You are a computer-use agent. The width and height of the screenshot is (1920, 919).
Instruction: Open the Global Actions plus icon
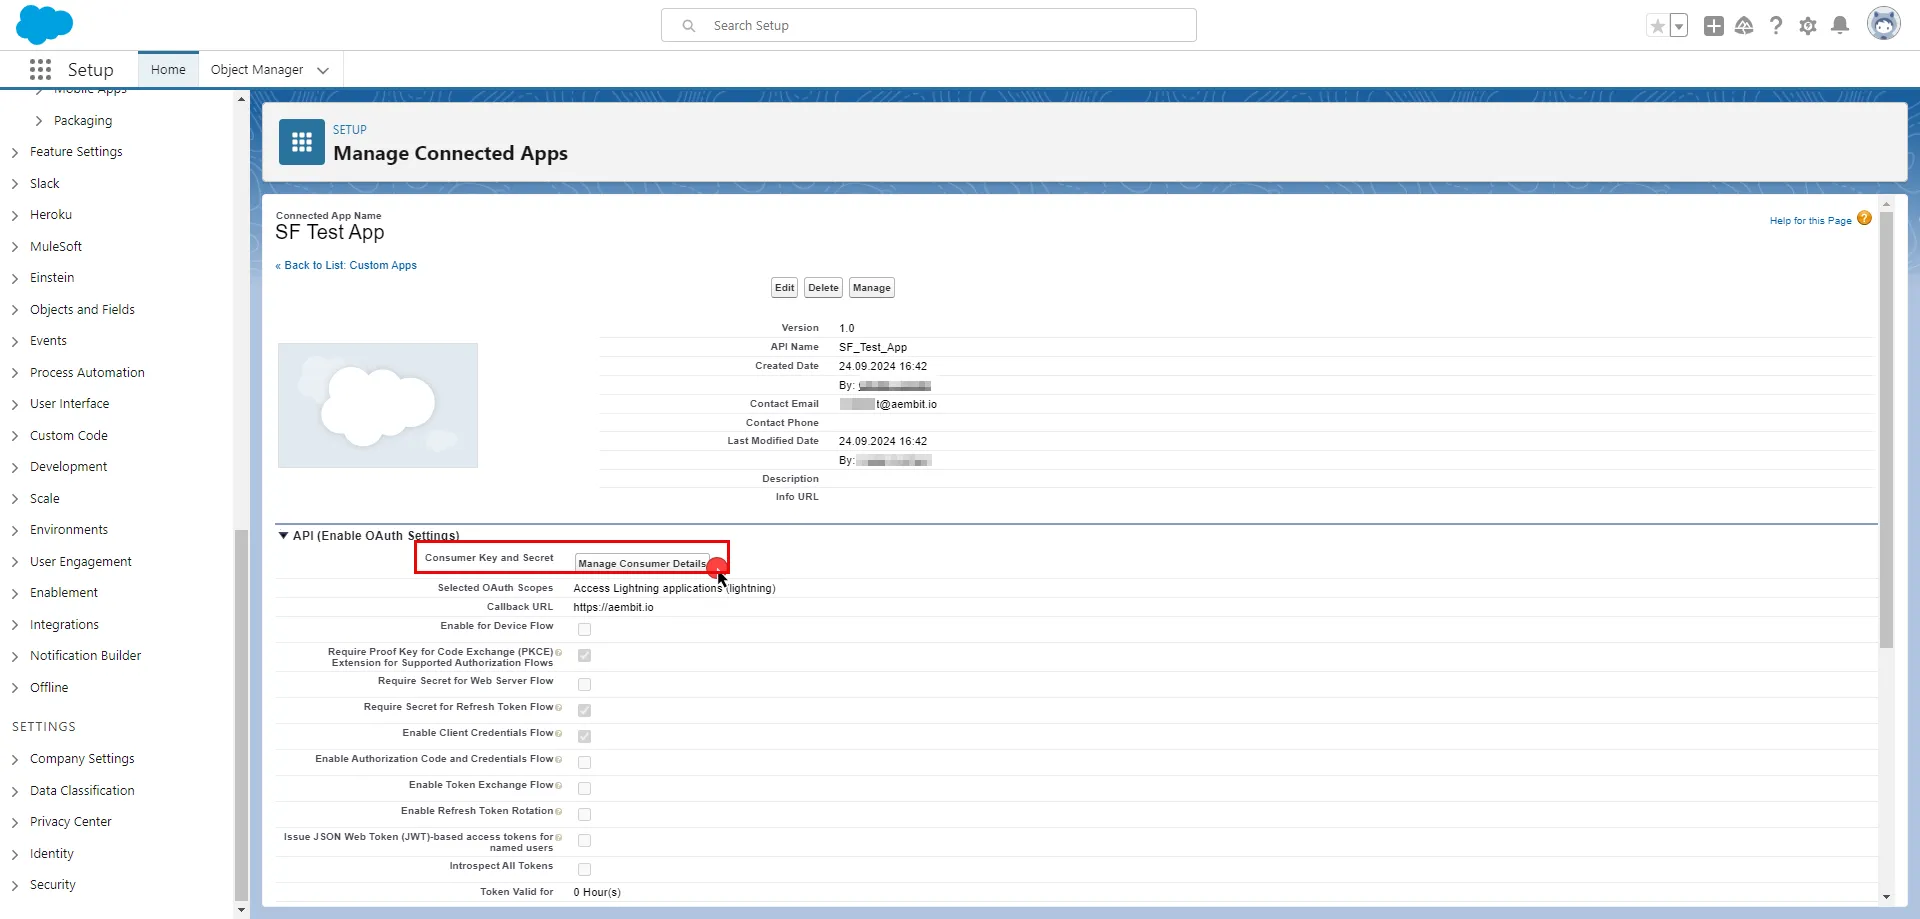(1714, 26)
